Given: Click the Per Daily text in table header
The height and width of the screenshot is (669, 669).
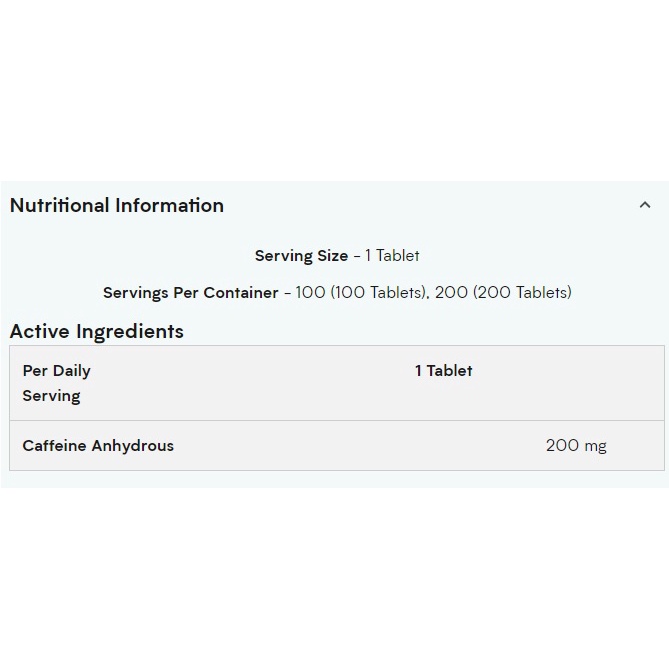Looking at the screenshot, I should tap(56, 371).
